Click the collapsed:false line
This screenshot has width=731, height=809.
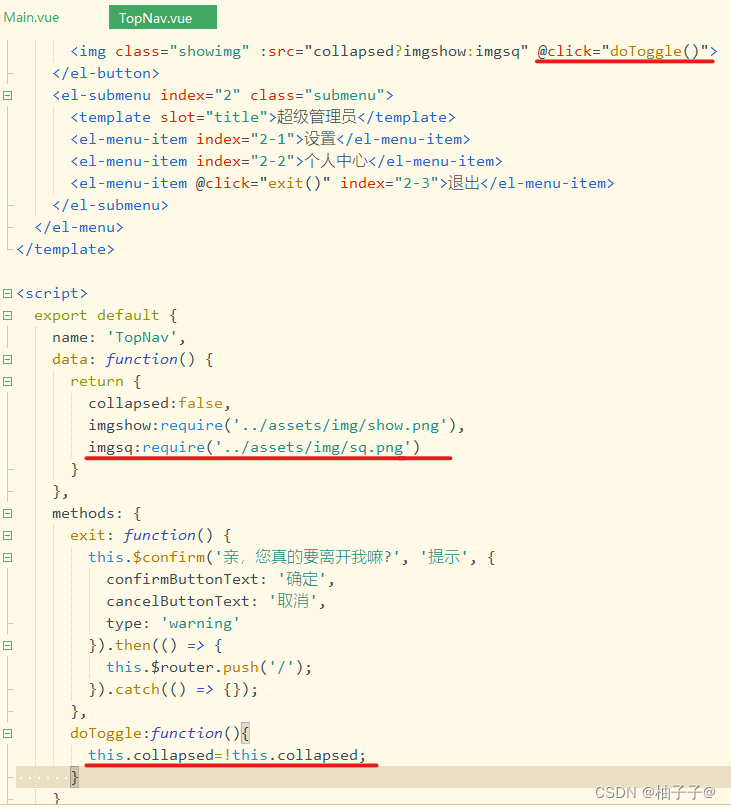(x=159, y=403)
